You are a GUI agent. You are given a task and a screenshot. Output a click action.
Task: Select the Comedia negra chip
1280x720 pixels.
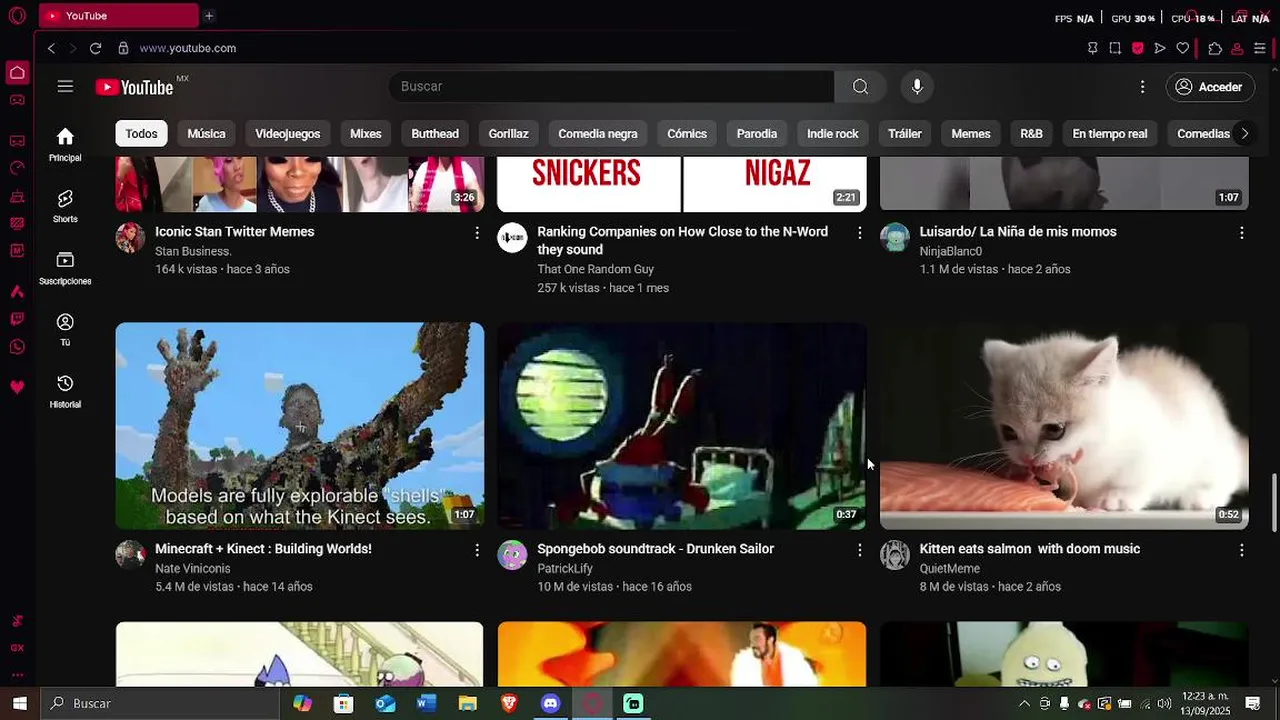[x=598, y=134]
